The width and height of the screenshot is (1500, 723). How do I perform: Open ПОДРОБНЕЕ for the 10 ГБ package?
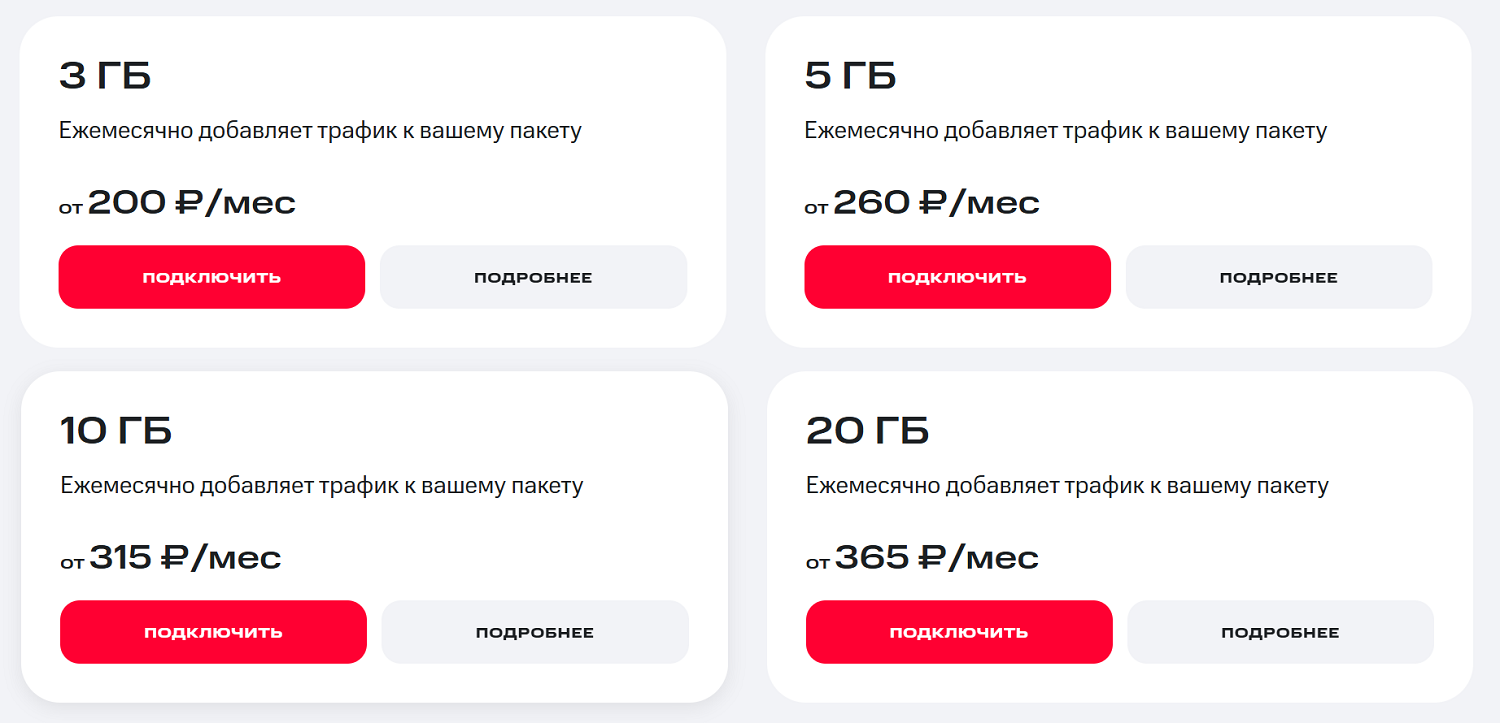(x=534, y=631)
